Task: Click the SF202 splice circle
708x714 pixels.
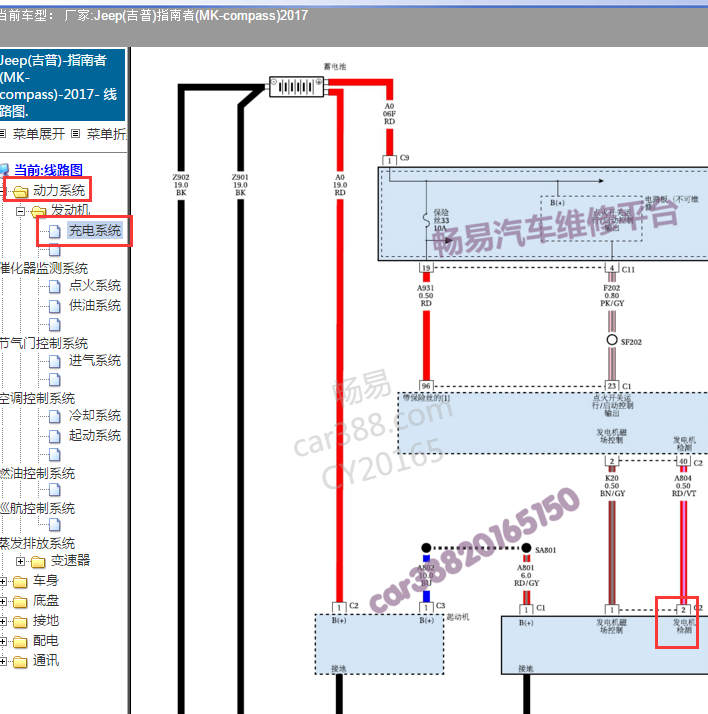Action: tap(612, 340)
